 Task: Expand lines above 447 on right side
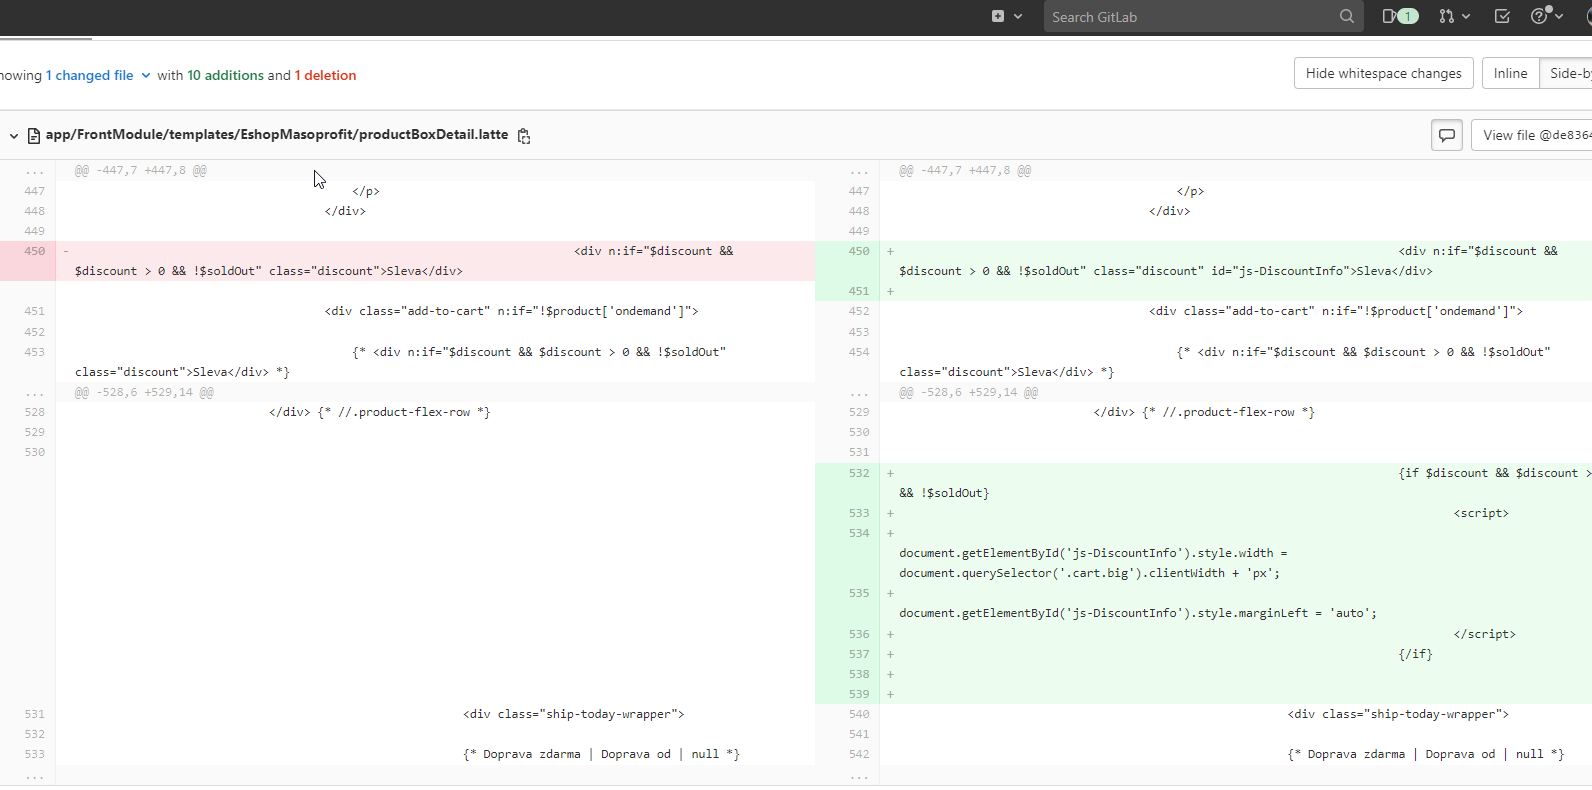(x=859, y=170)
